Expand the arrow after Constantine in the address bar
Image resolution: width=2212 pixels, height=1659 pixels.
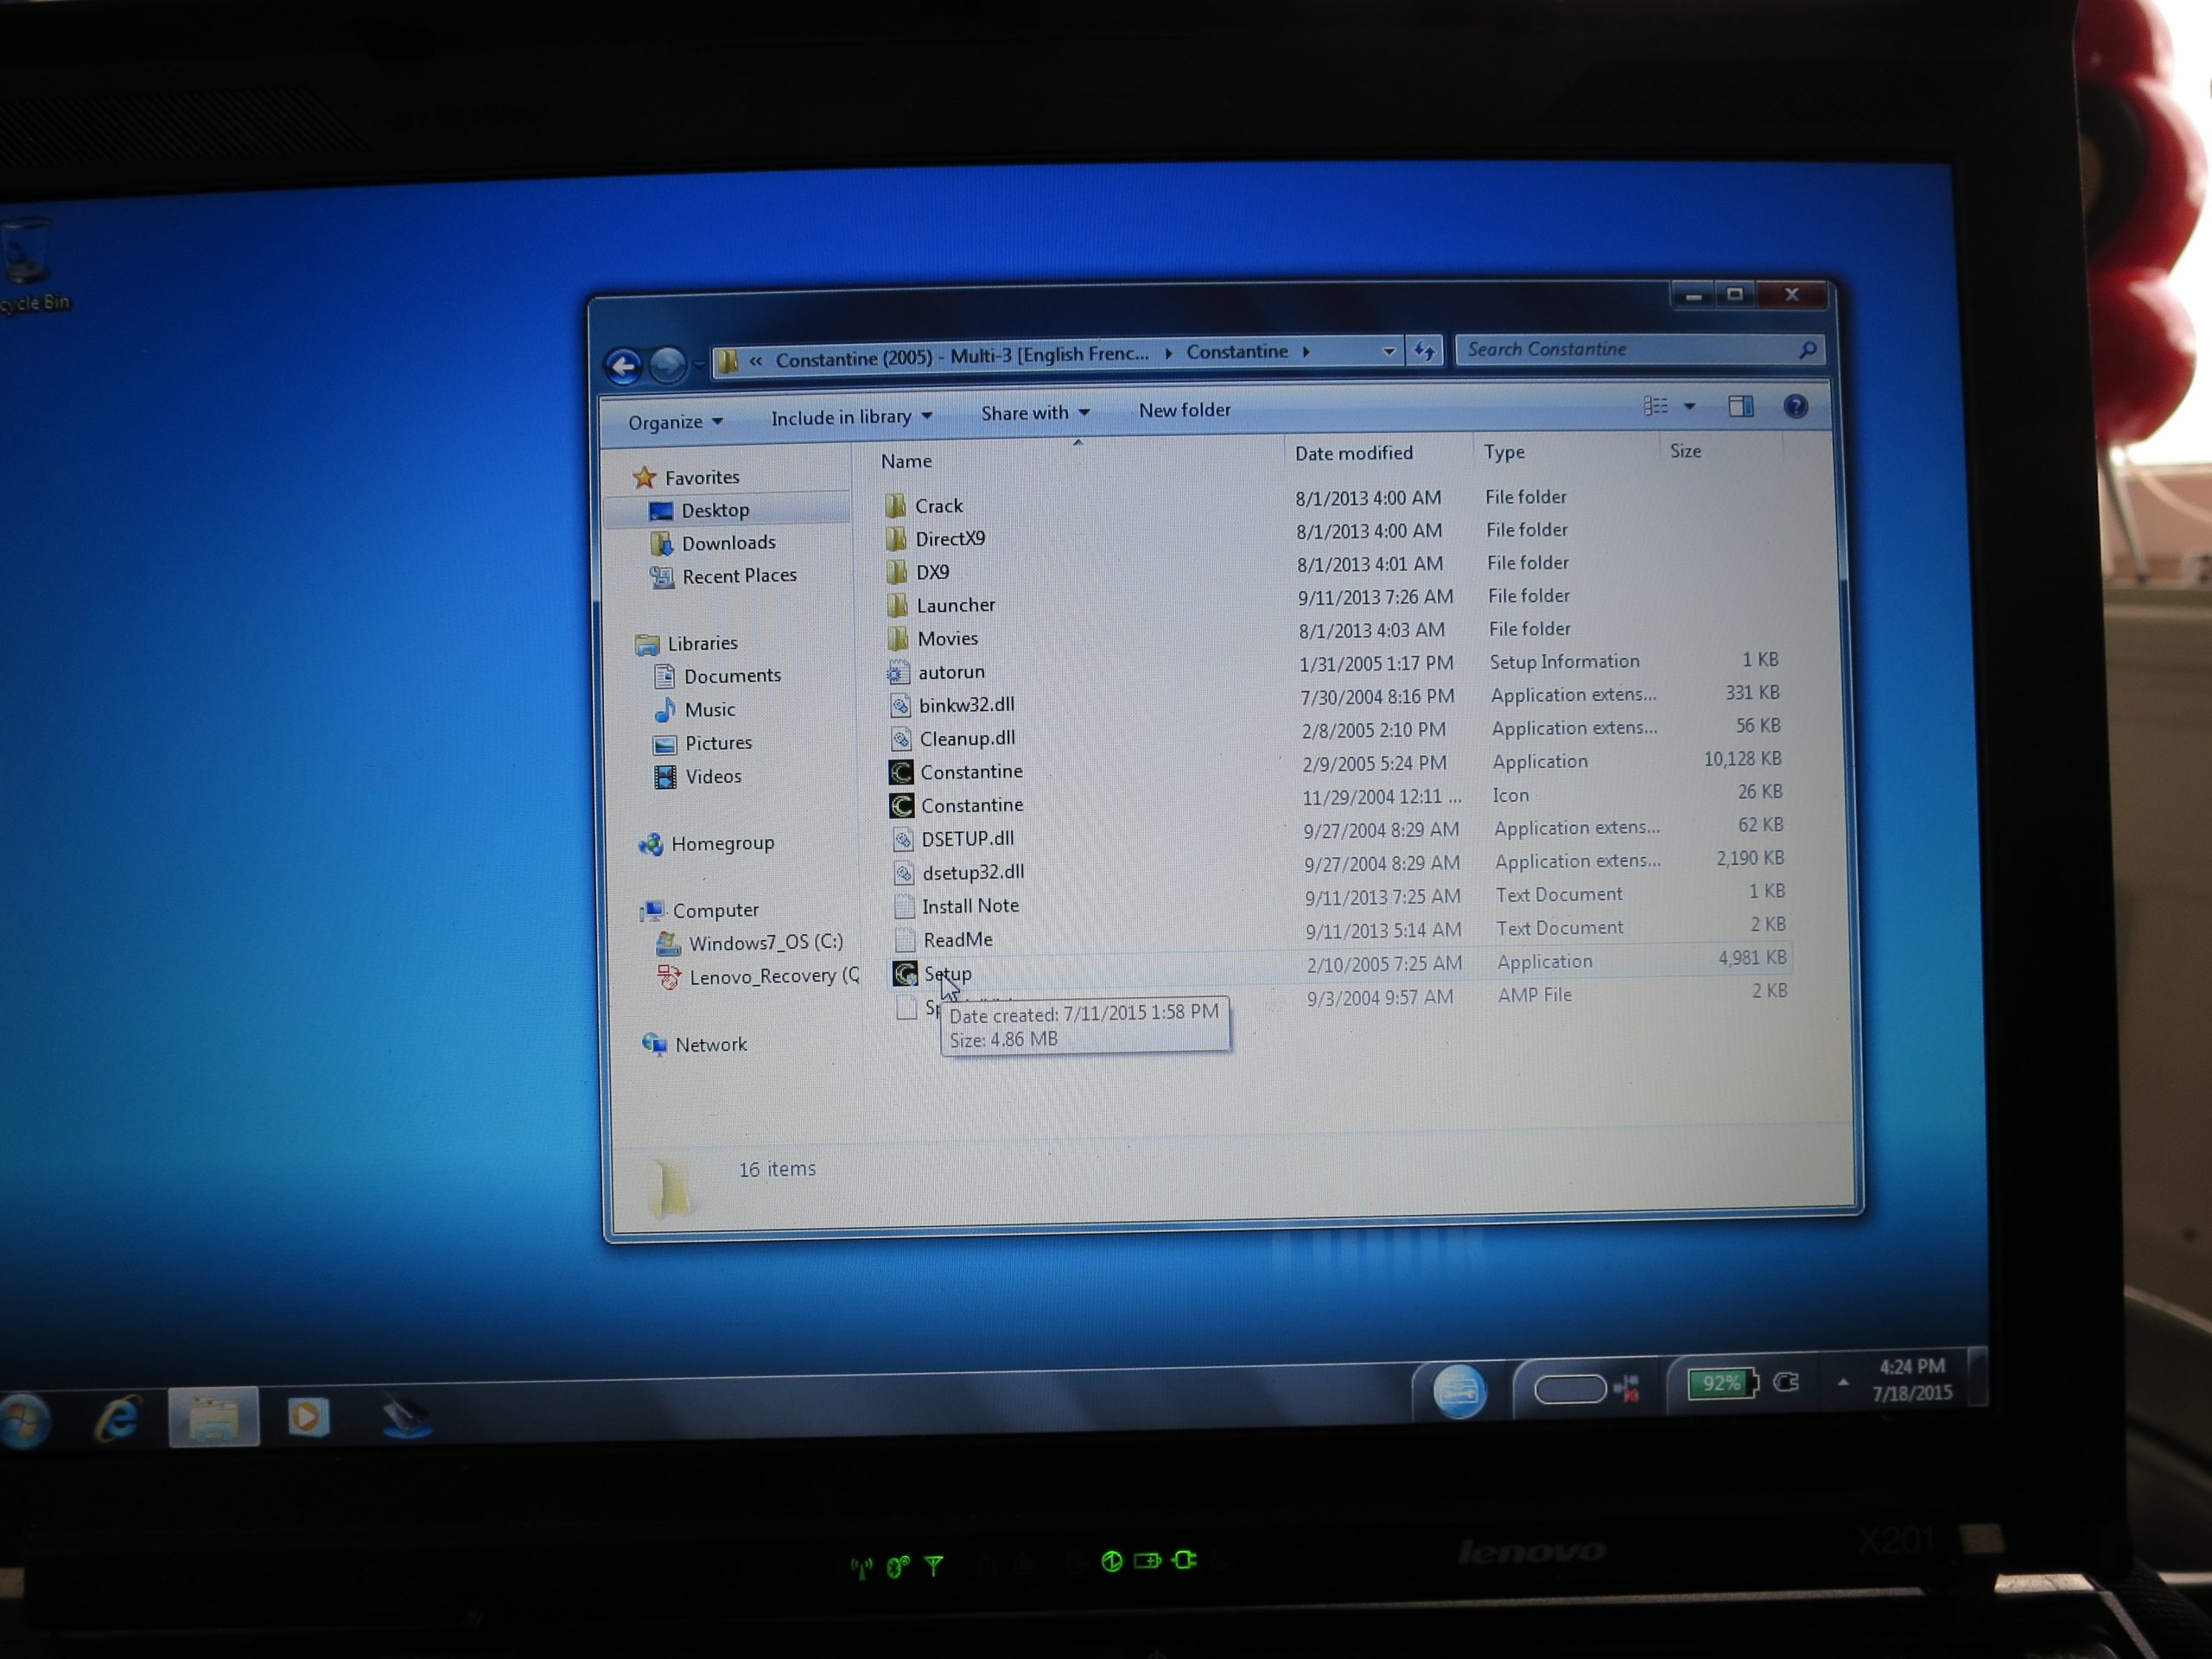click(x=1306, y=351)
